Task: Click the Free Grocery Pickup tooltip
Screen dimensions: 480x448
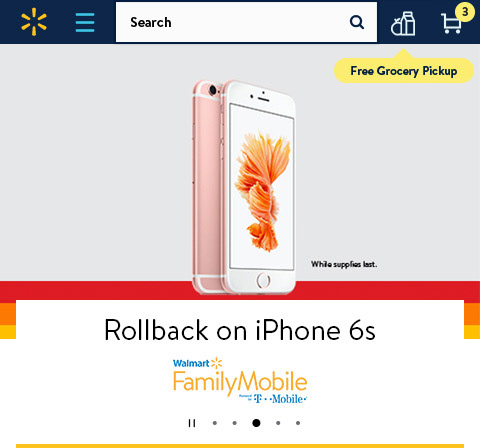Action: [x=404, y=71]
